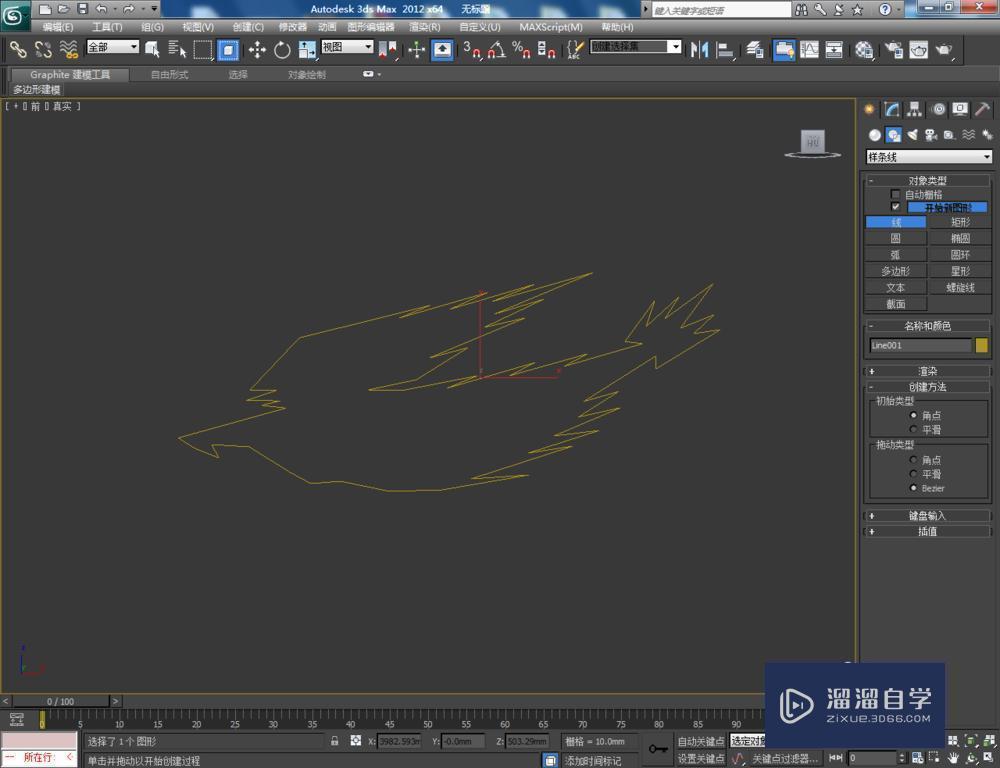The height and width of the screenshot is (768, 1000).
Task: Switch to Geometry category icon
Action: (x=875, y=135)
